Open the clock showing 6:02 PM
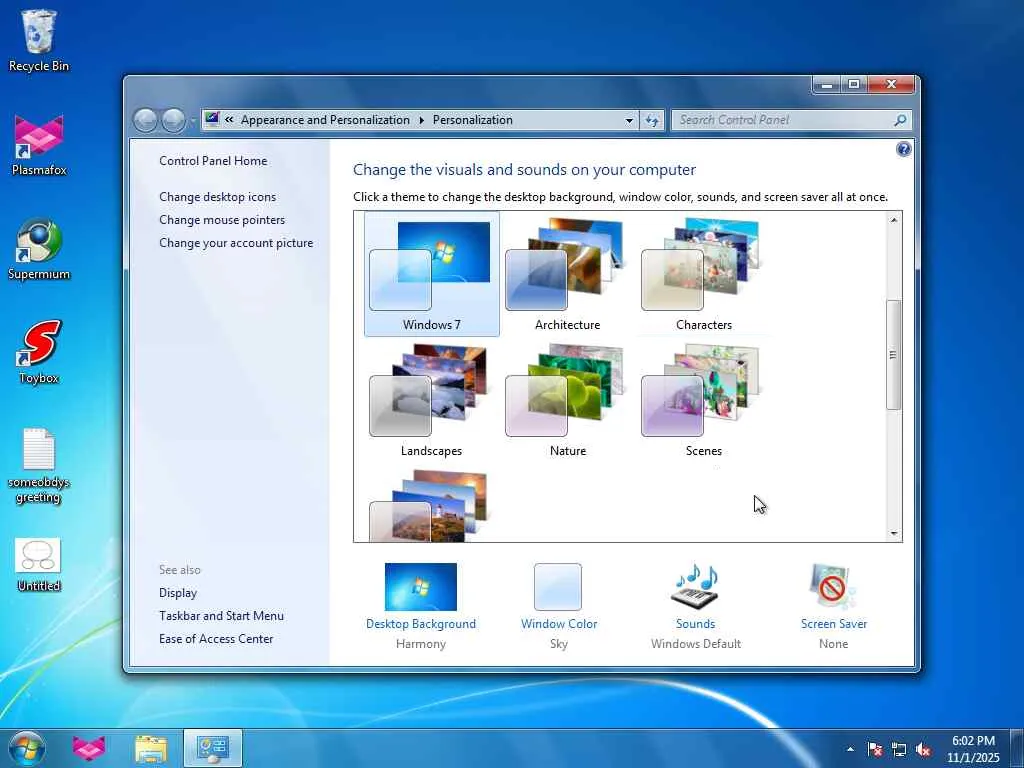1024x768 pixels. (973, 749)
